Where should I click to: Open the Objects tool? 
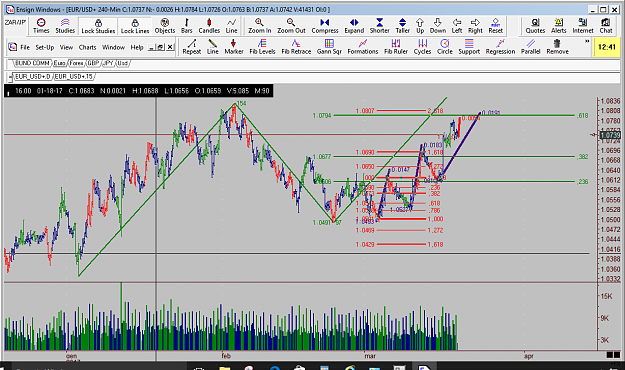click(x=165, y=26)
